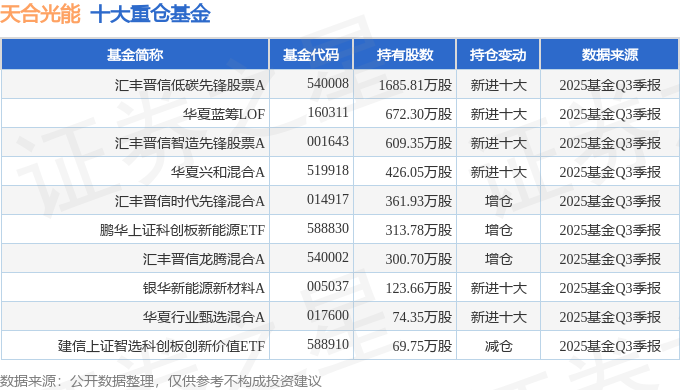Click the 69.75万股 holding value
This screenshot has height=390, width=680.
point(422,346)
